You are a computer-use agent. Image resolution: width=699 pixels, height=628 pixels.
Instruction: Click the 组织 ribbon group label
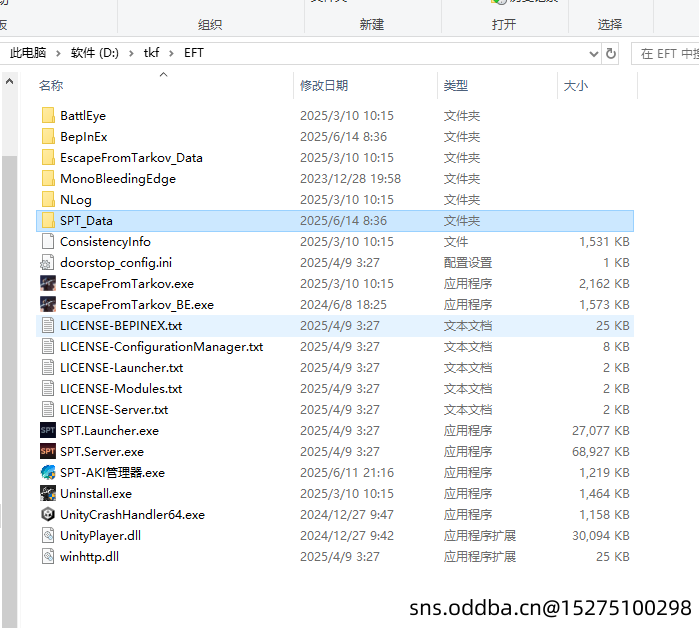tap(210, 25)
